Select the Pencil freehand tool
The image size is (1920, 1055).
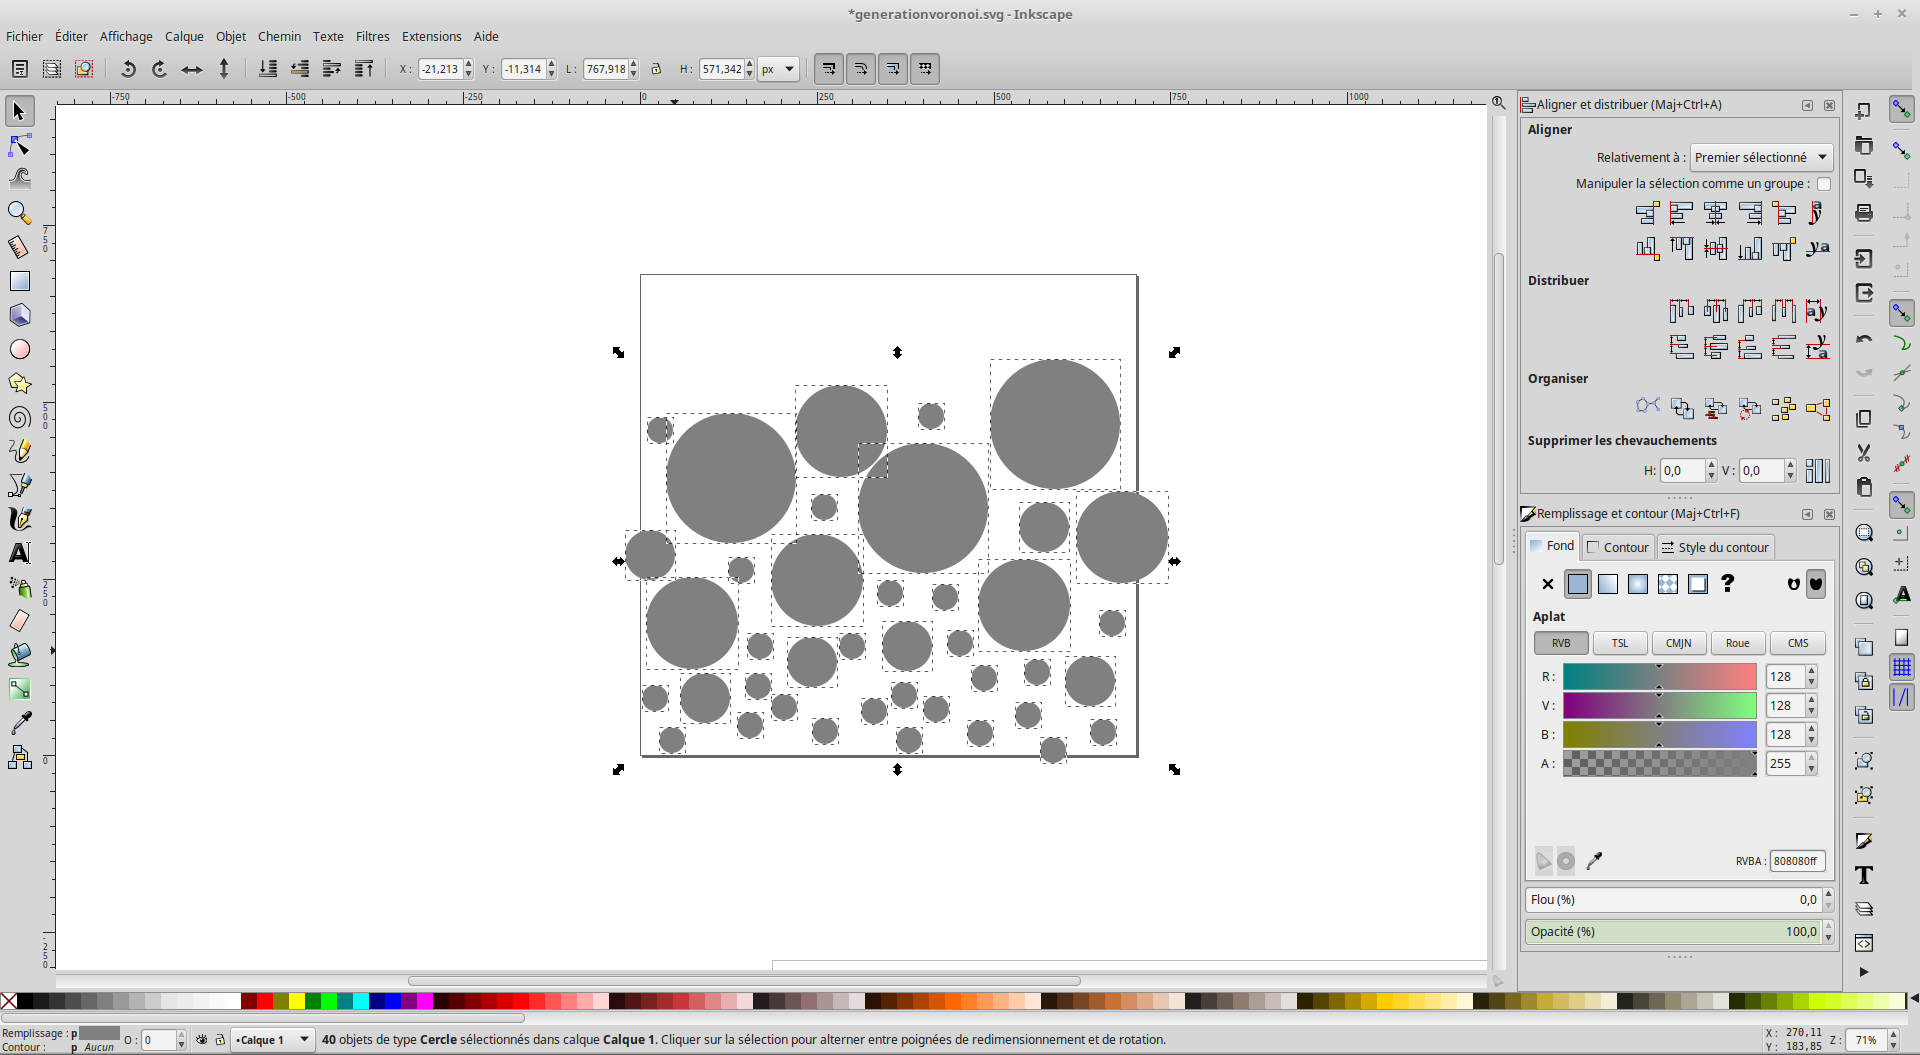click(x=19, y=451)
